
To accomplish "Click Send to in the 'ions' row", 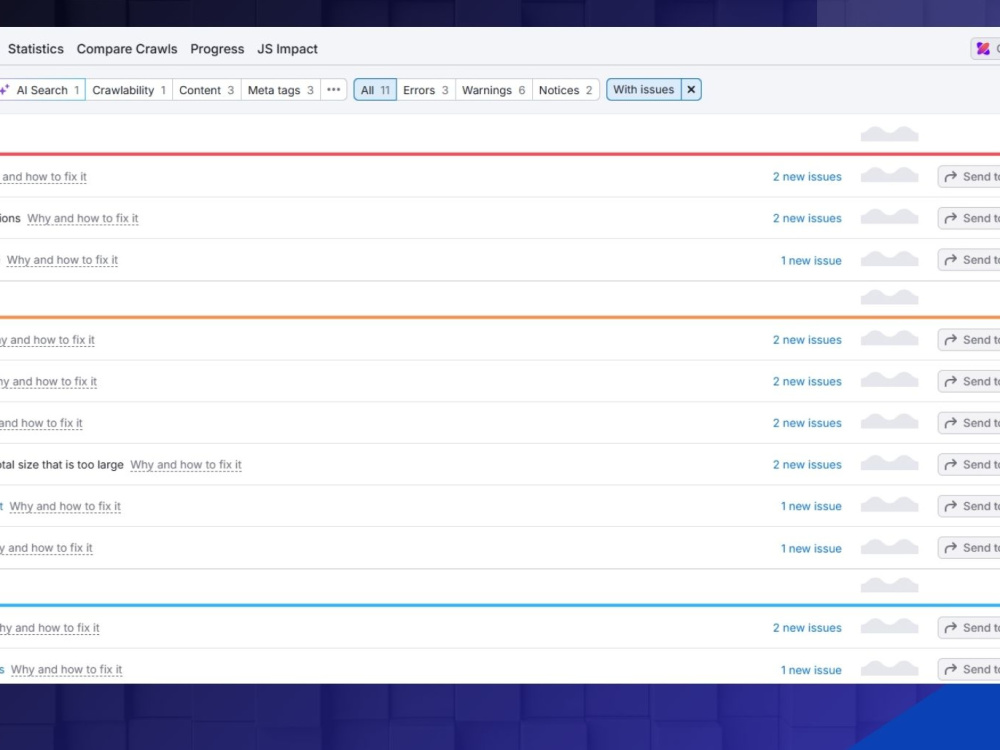I will pyautogui.click(x=969, y=218).
